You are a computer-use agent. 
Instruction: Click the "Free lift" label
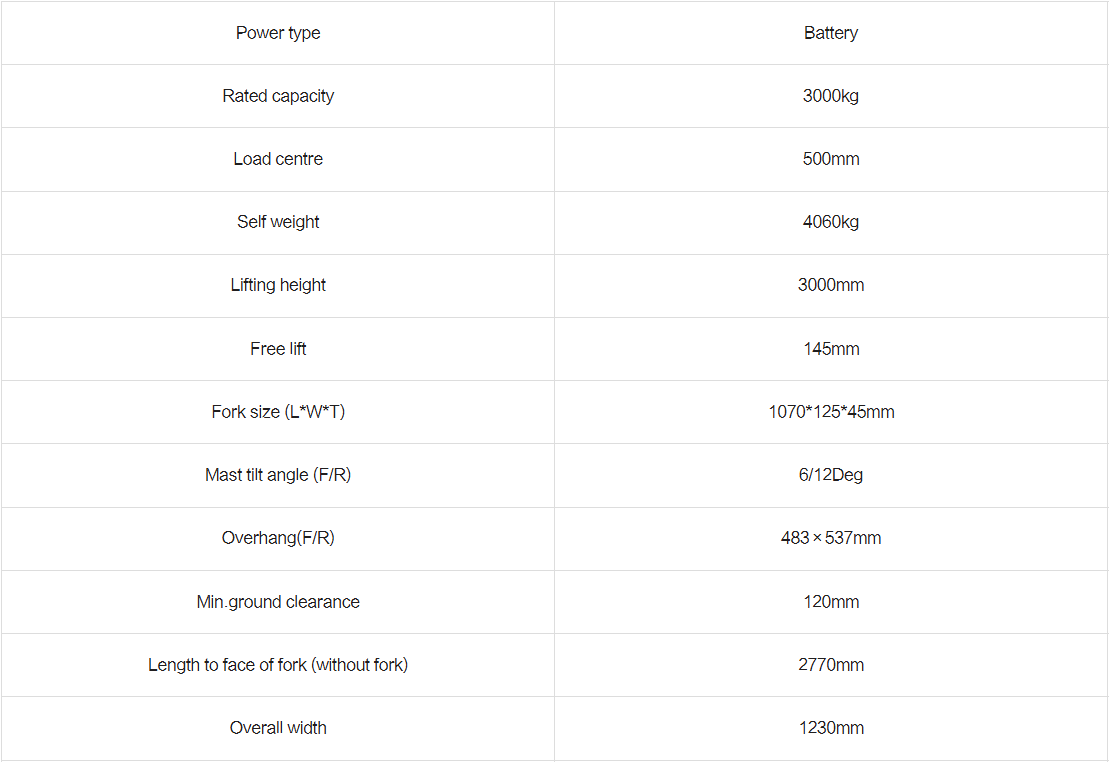(x=278, y=349)
